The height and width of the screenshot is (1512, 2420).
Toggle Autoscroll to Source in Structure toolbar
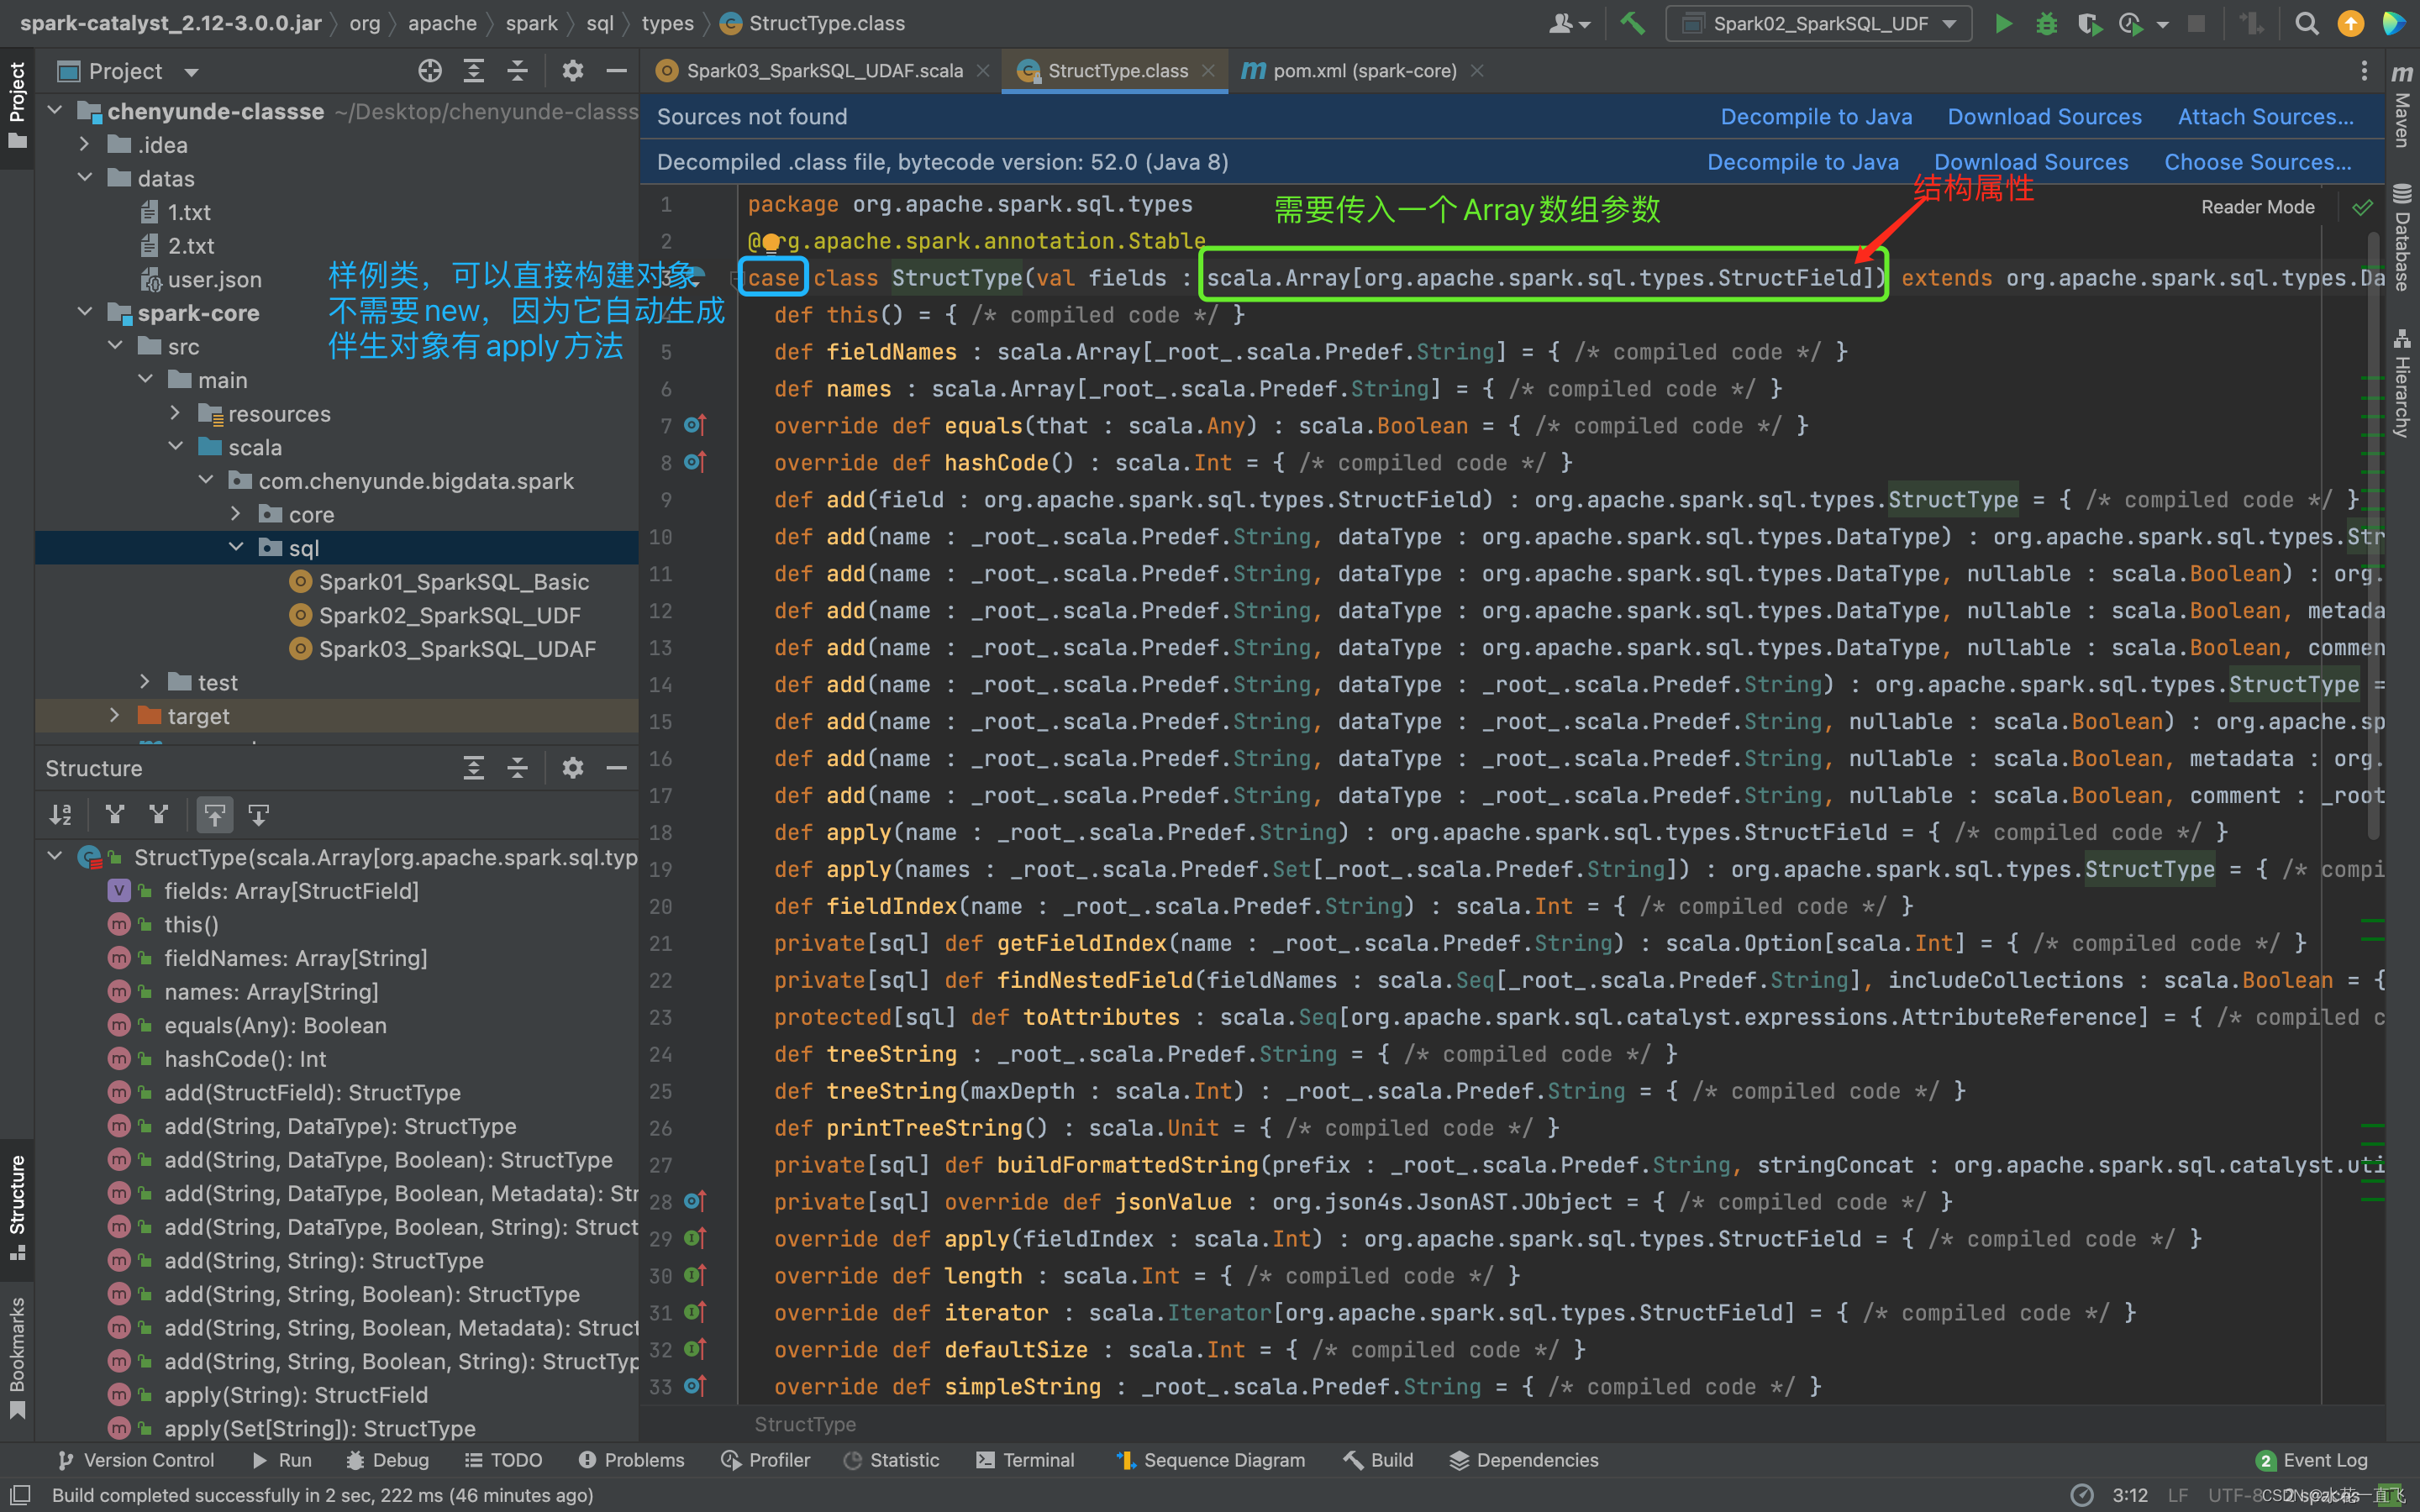(x=215, y=815)
